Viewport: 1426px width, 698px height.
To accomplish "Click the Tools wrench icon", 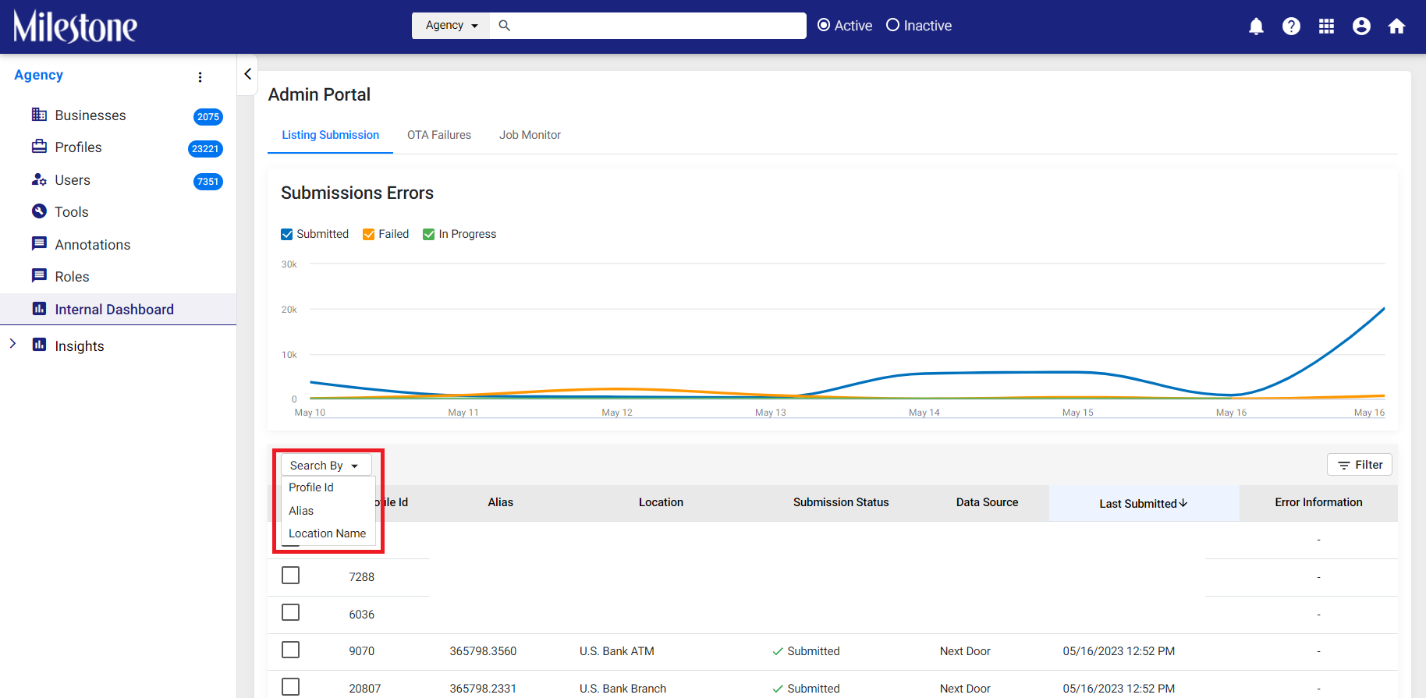I will click(39, 212).
